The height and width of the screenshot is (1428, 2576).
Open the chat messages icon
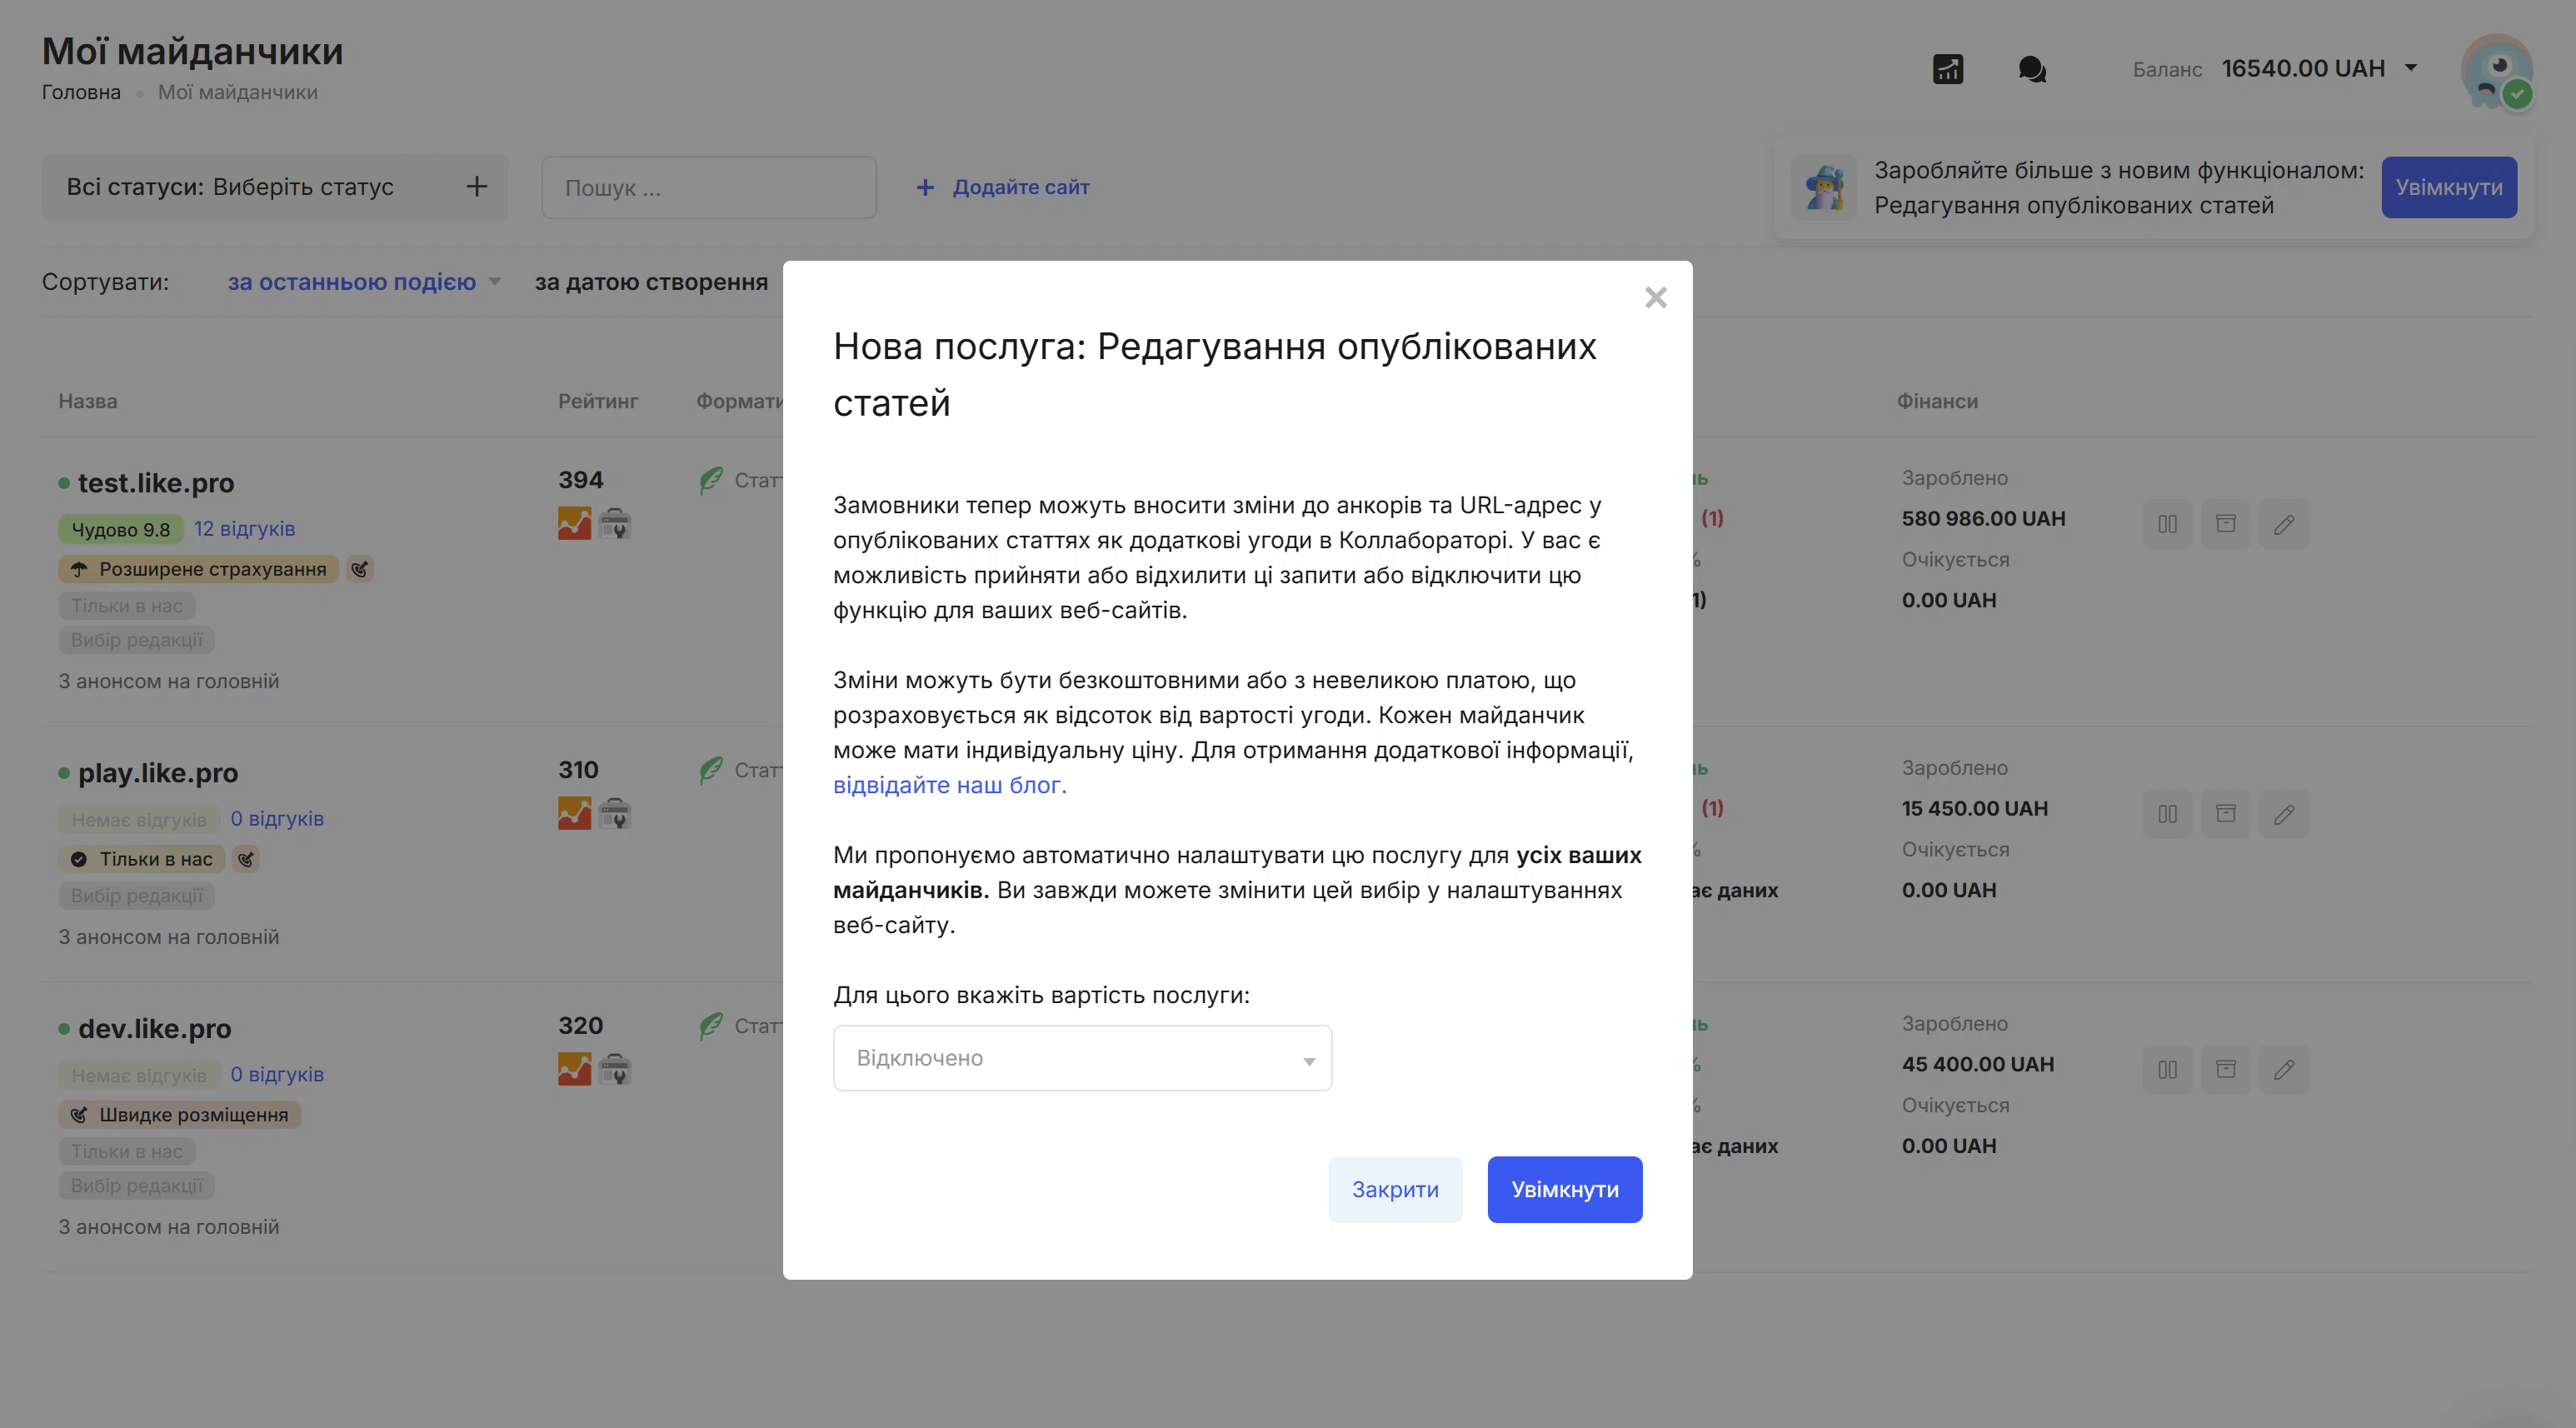click(x=2031, y=69)
